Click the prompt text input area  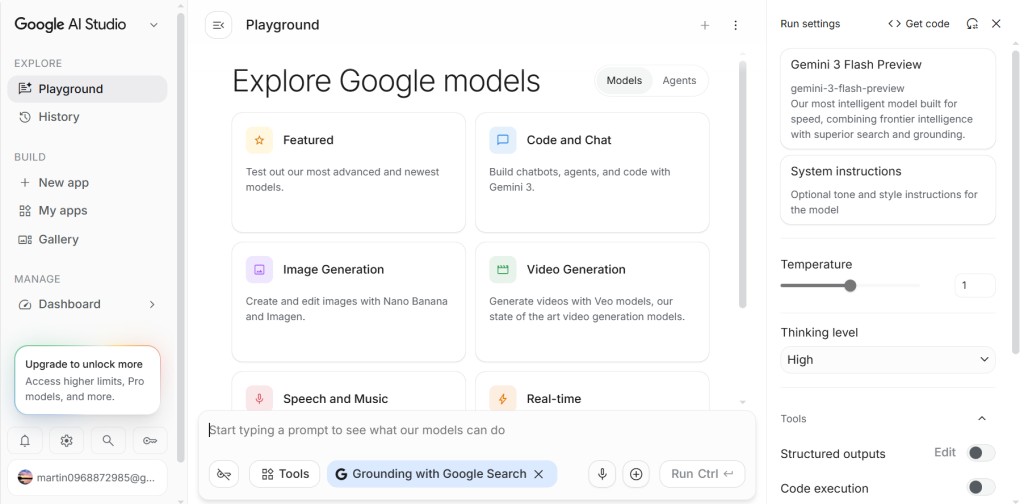pyautogui.click(x=477, y=430)
